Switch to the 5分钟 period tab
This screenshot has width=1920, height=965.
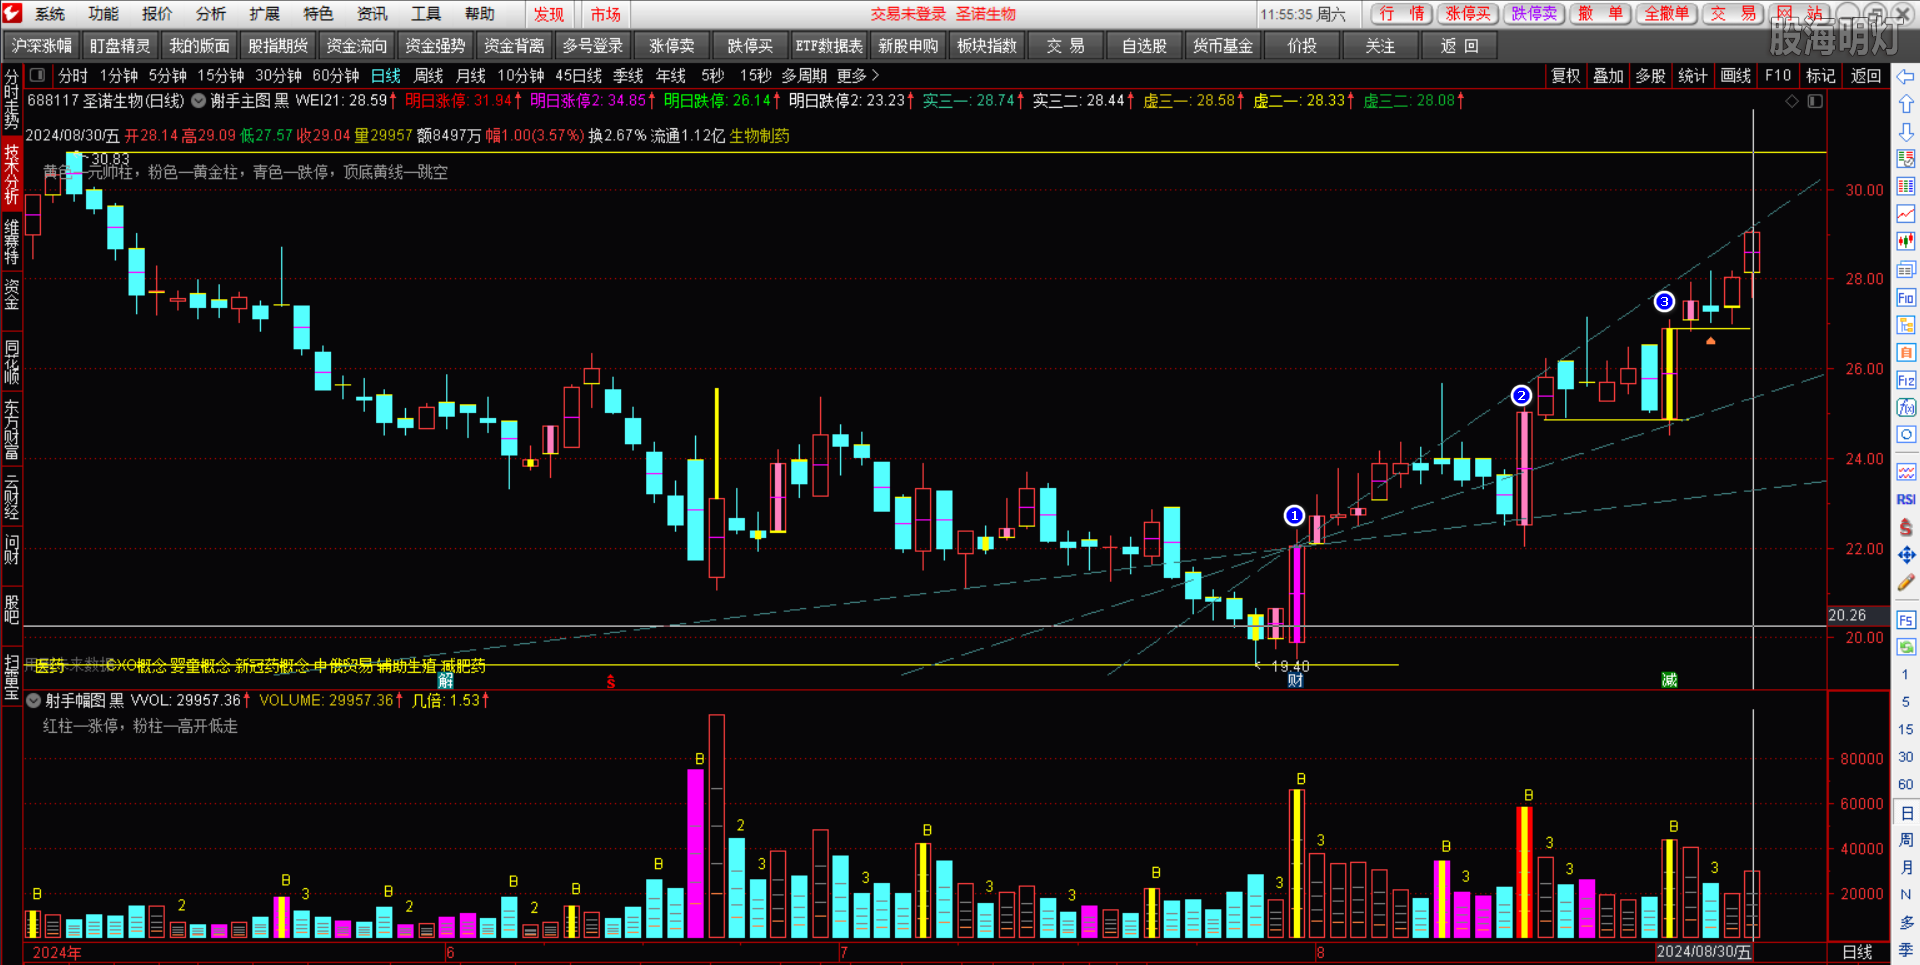[167, 75]
